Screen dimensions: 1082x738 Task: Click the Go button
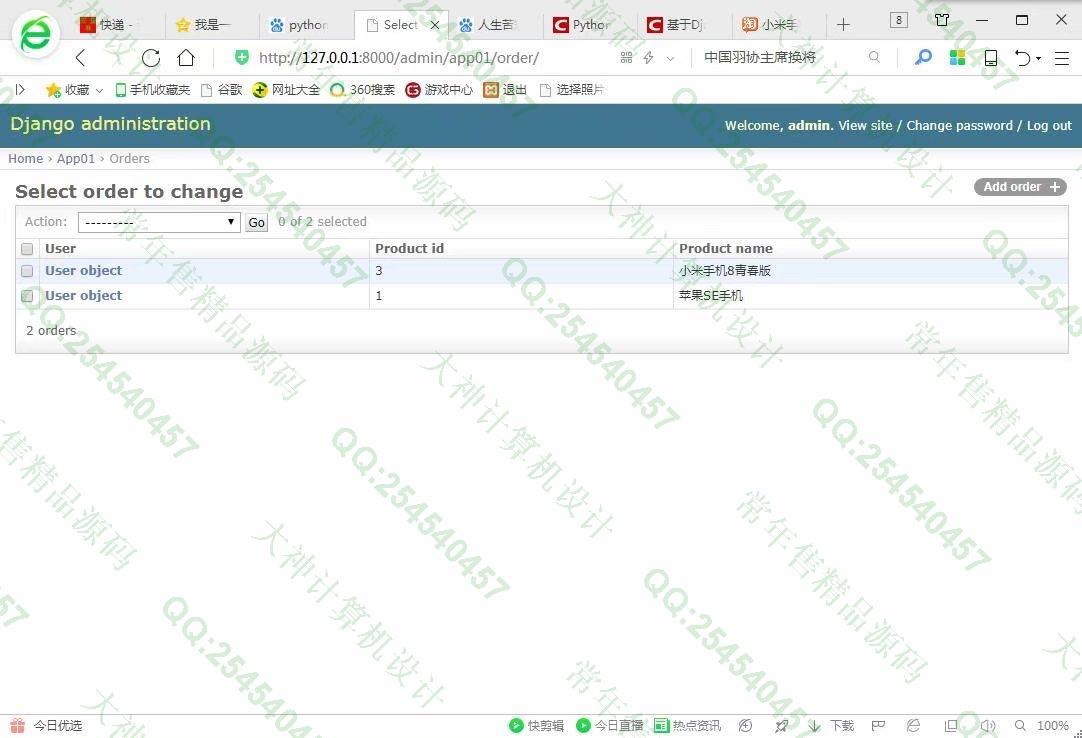[257, 222]
